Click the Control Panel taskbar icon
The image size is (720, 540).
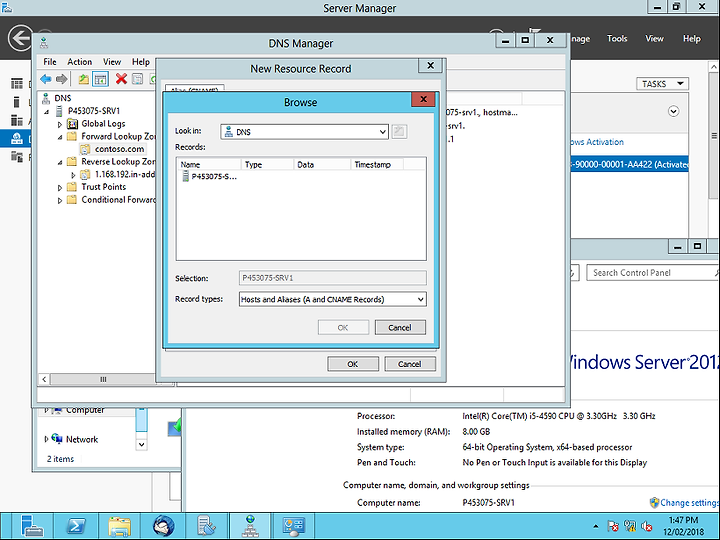pos(293,526)
